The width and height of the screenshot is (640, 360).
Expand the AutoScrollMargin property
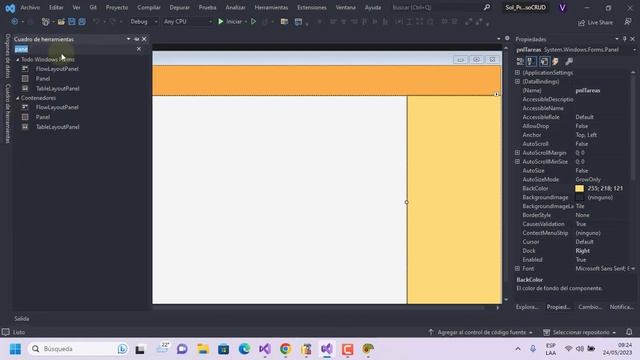[x=517, y=153]
